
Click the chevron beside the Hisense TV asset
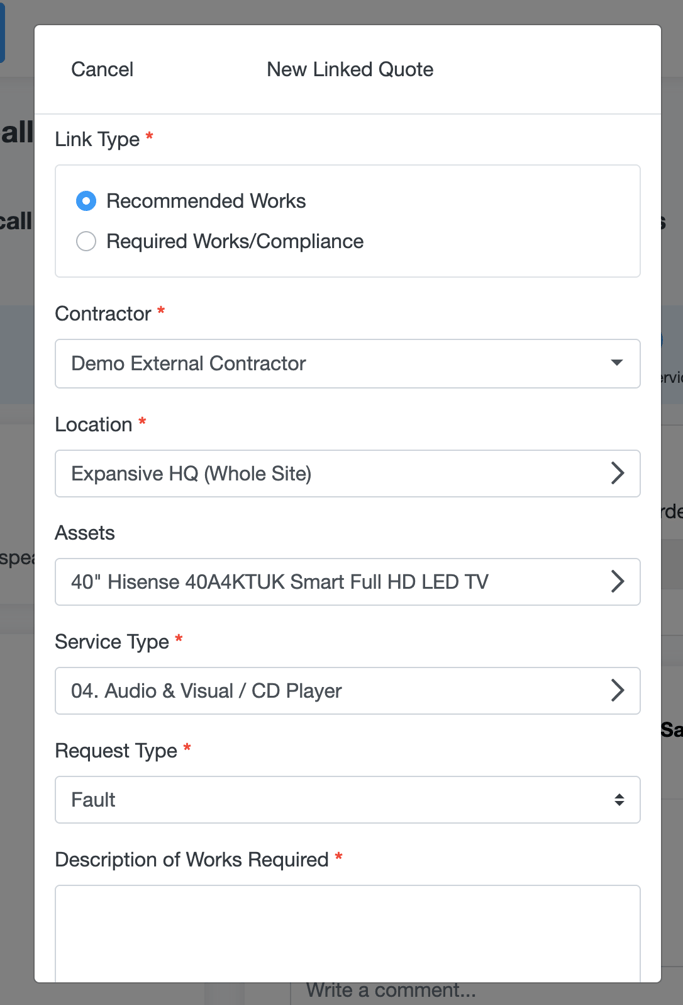[618, 581]
